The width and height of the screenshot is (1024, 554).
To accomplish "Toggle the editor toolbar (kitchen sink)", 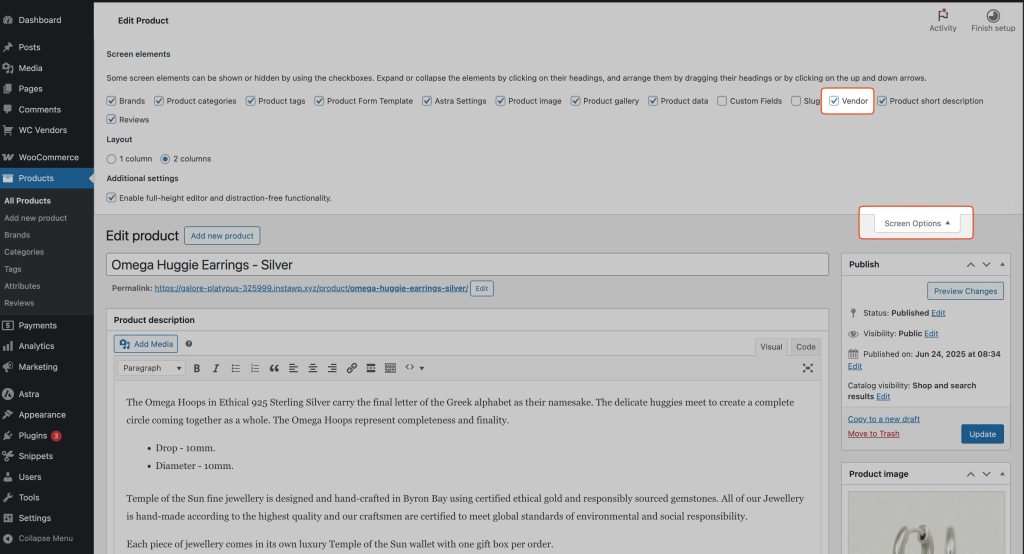I will 391,368.
